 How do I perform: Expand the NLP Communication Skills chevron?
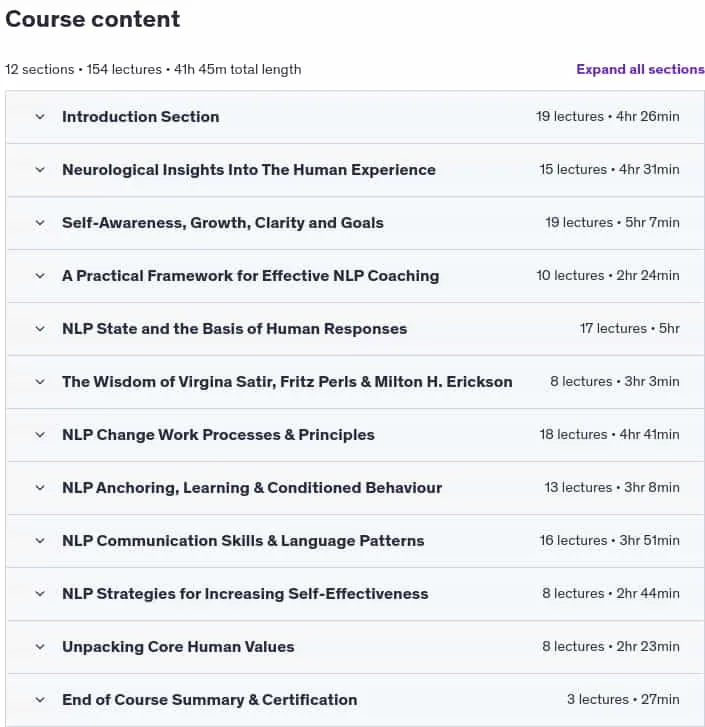40,541
